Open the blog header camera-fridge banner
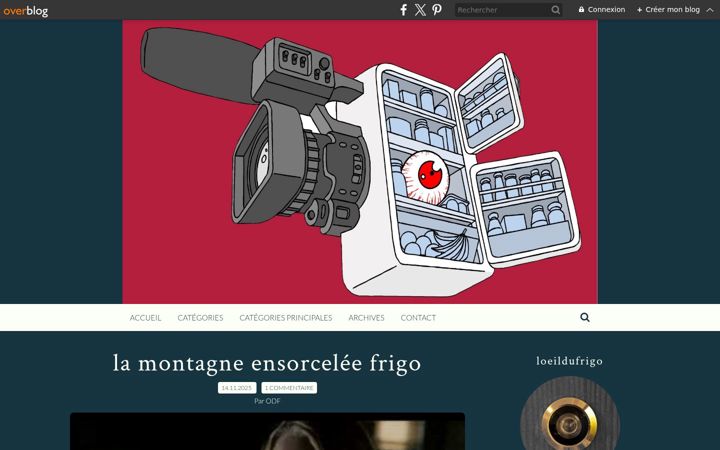The height and width of the screenshot is (450, 720). [360, 162]
